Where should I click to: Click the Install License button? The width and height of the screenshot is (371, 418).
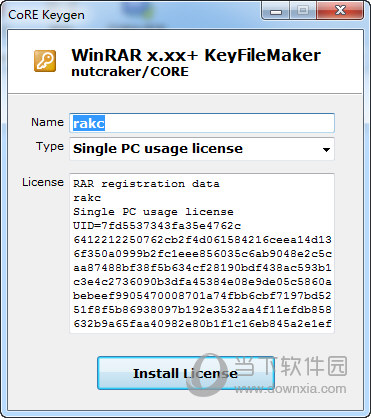tap(186, 373)
